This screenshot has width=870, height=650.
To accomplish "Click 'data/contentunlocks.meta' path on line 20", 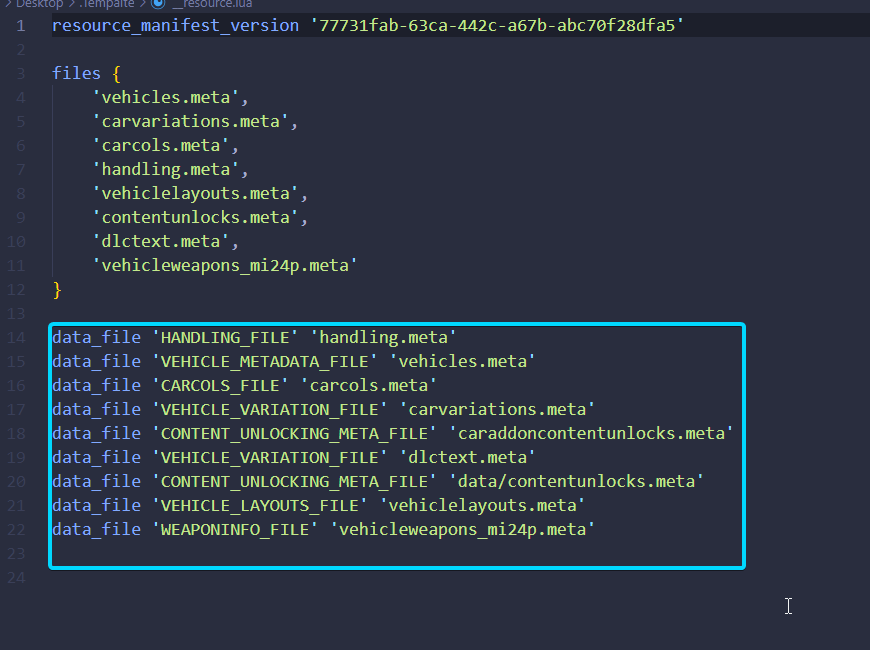I will [576, 481].
